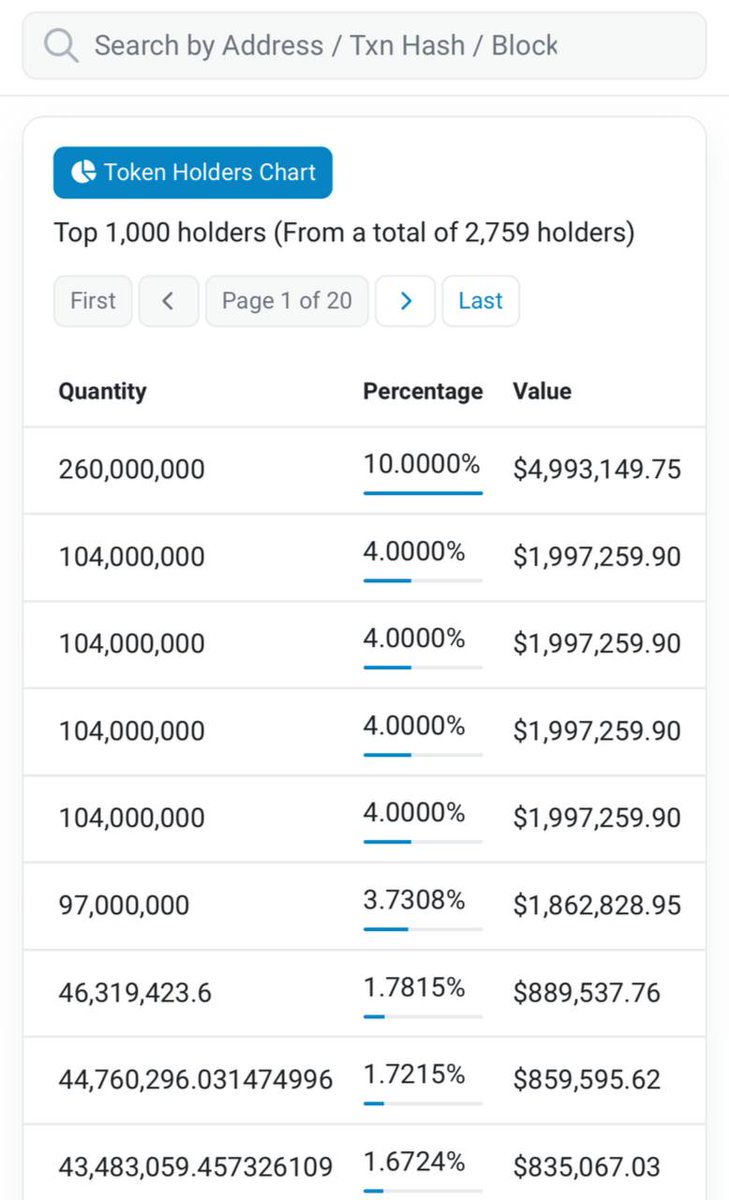The image size is (729, 1200).
Task: Select the 43,483,059.457326109 quantity cell
Action: tap(196, 1167)
